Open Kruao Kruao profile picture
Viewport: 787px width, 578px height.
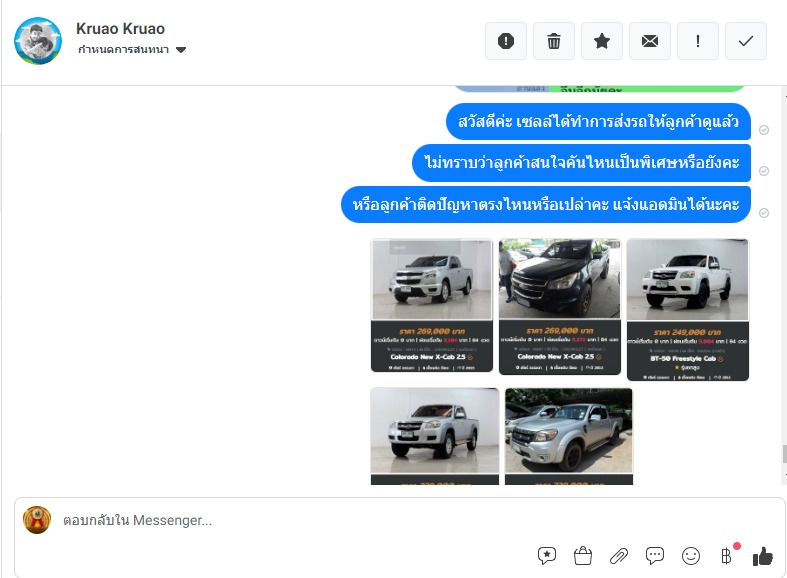(38, 41)
